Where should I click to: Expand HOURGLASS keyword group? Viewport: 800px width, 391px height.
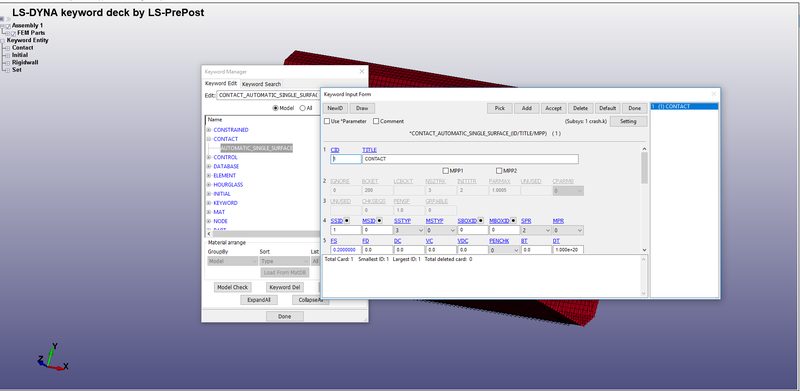(x=209, y=185)
